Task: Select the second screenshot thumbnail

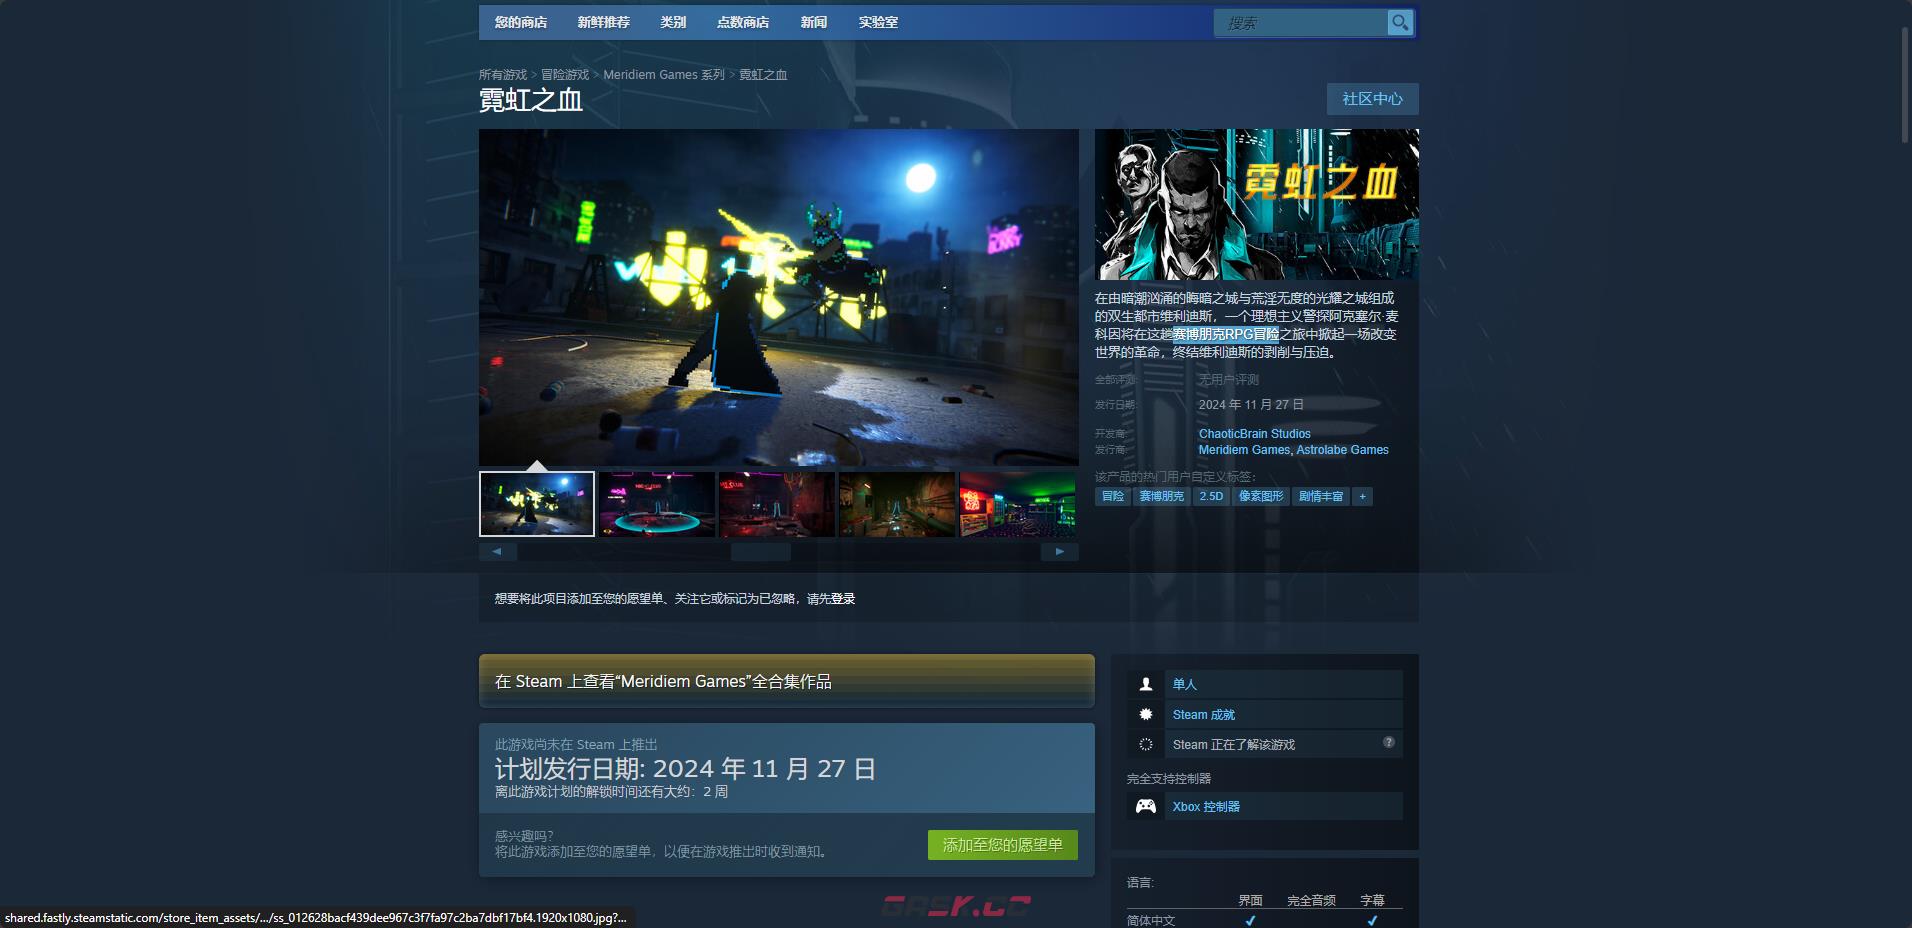Action: coord(657,504)
